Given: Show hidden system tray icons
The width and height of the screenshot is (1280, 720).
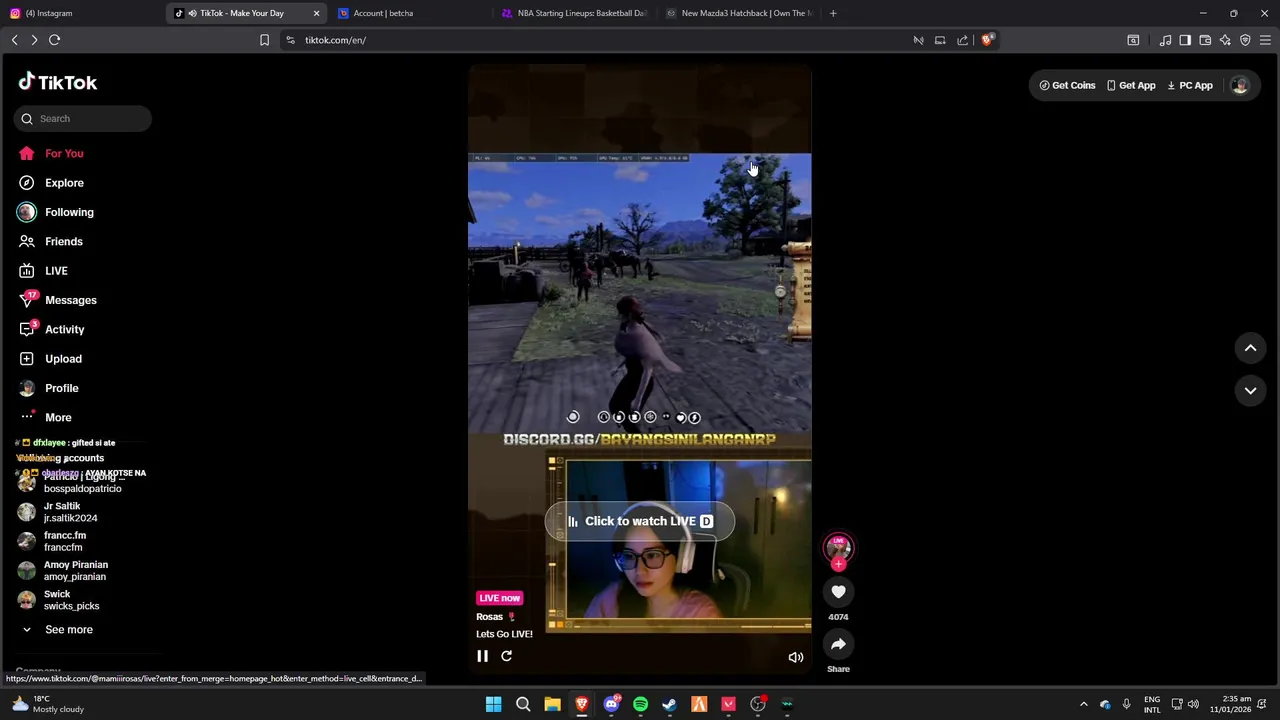Looking at the screenshot, I should point(1083,704).
